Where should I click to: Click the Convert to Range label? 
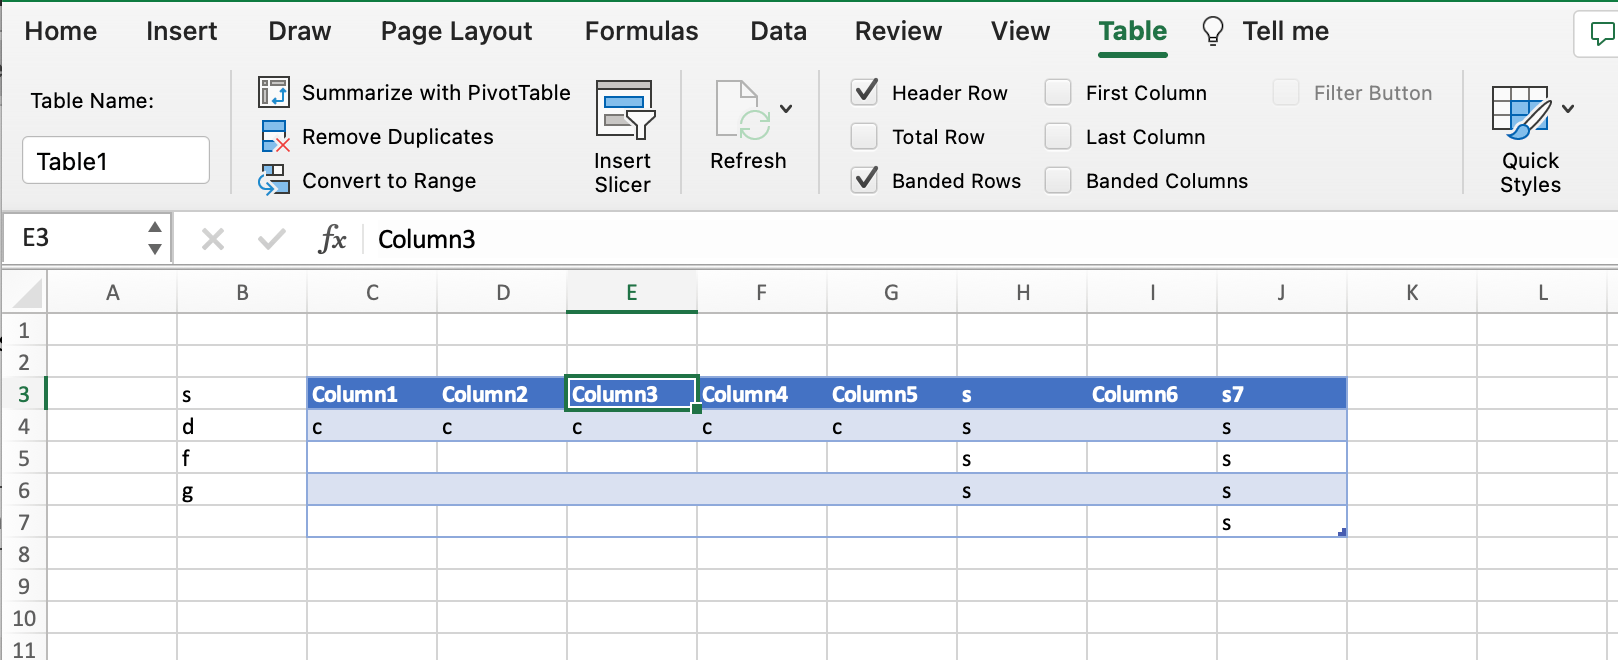pyautogui.click(x=389, y=181)
